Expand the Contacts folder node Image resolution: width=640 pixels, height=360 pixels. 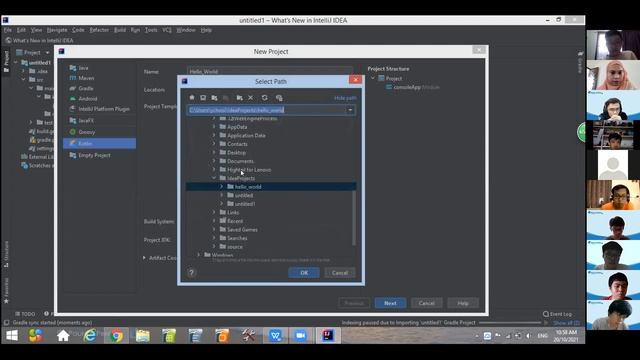click(214, 144)
